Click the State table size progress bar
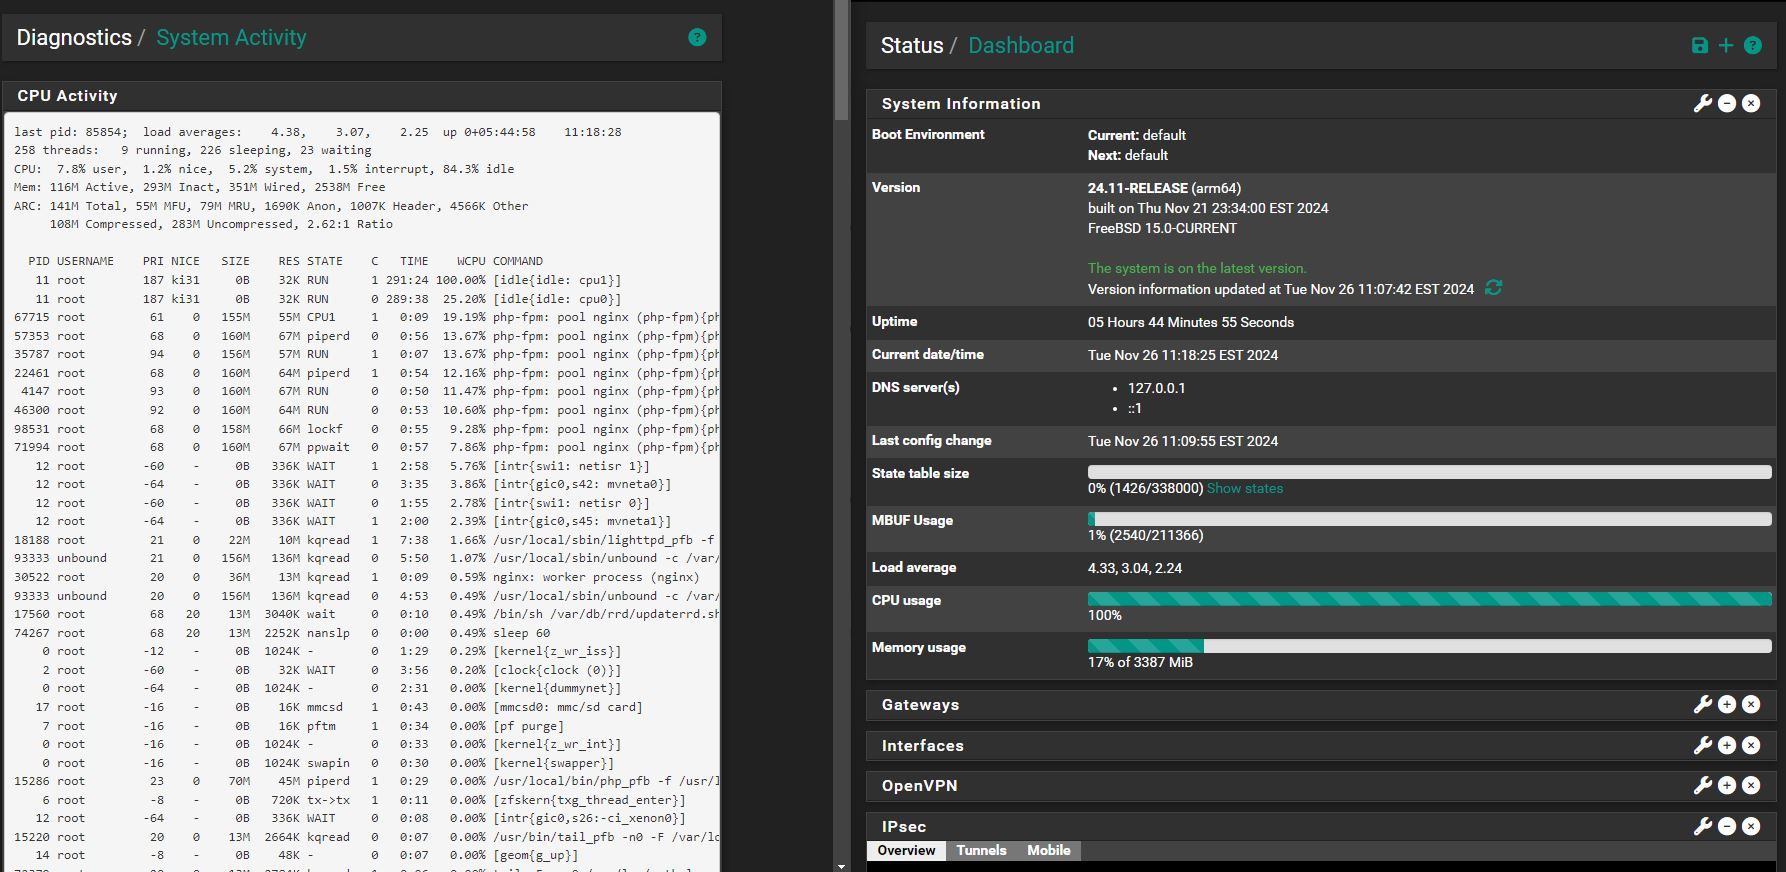 tap(1430, 472)
